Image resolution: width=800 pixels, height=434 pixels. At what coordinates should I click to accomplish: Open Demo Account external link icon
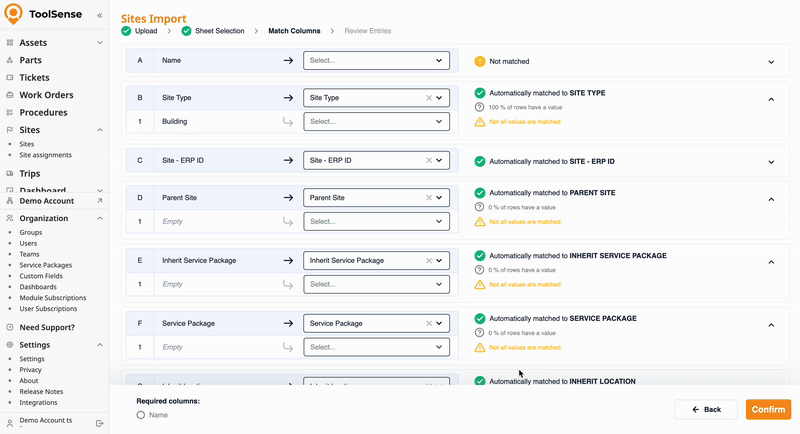(x=99, y=201)
